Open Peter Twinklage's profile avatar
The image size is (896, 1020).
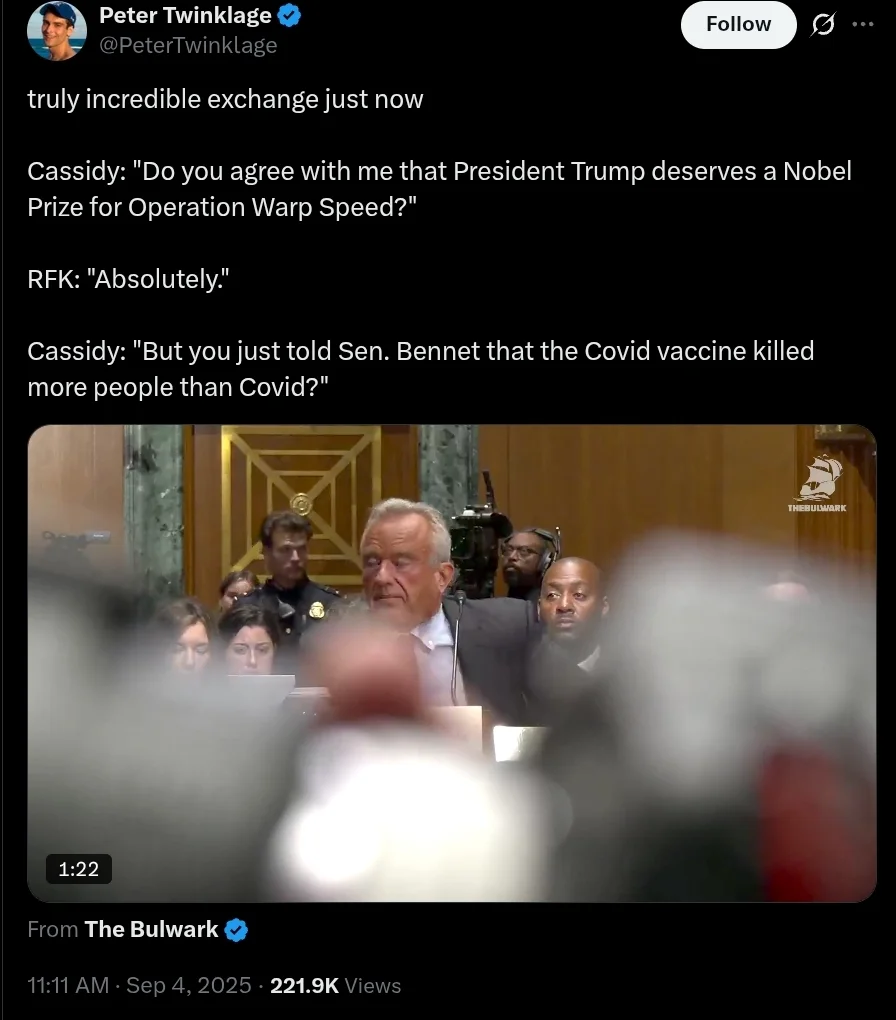[57, 30]
